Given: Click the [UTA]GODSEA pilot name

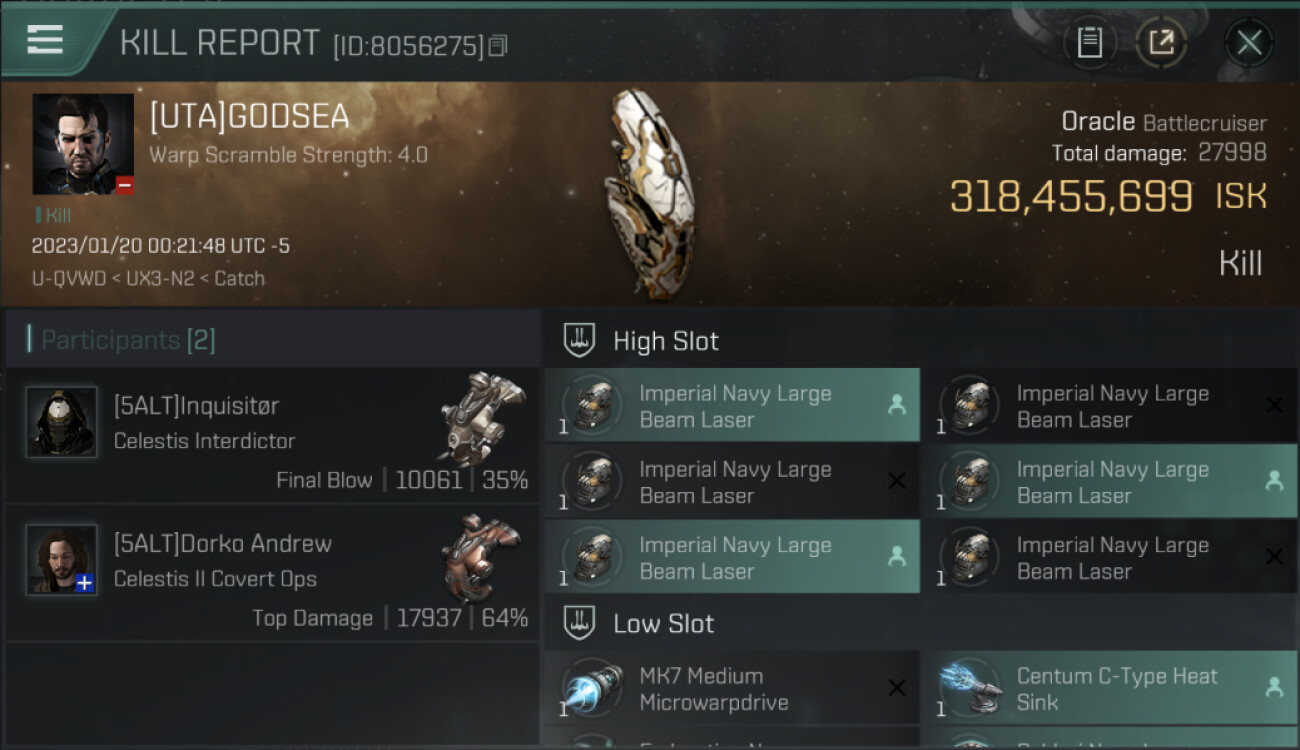Looking at the screenshot, I should (x=249, y=117).
